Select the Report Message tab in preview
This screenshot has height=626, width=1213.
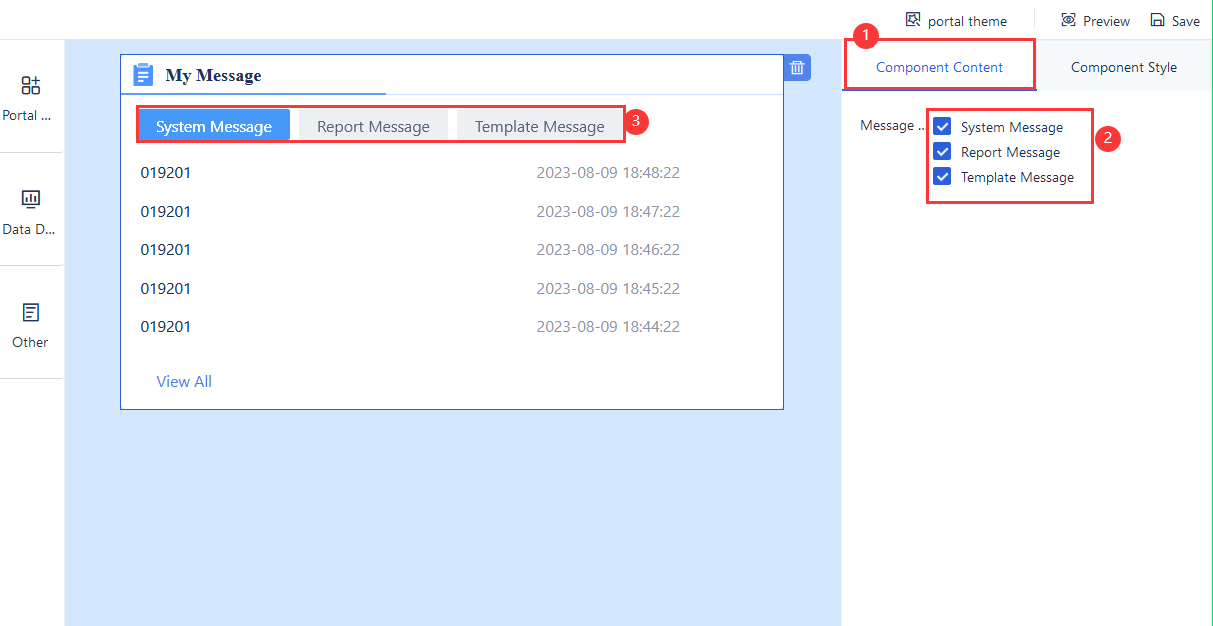pos(372,125)
